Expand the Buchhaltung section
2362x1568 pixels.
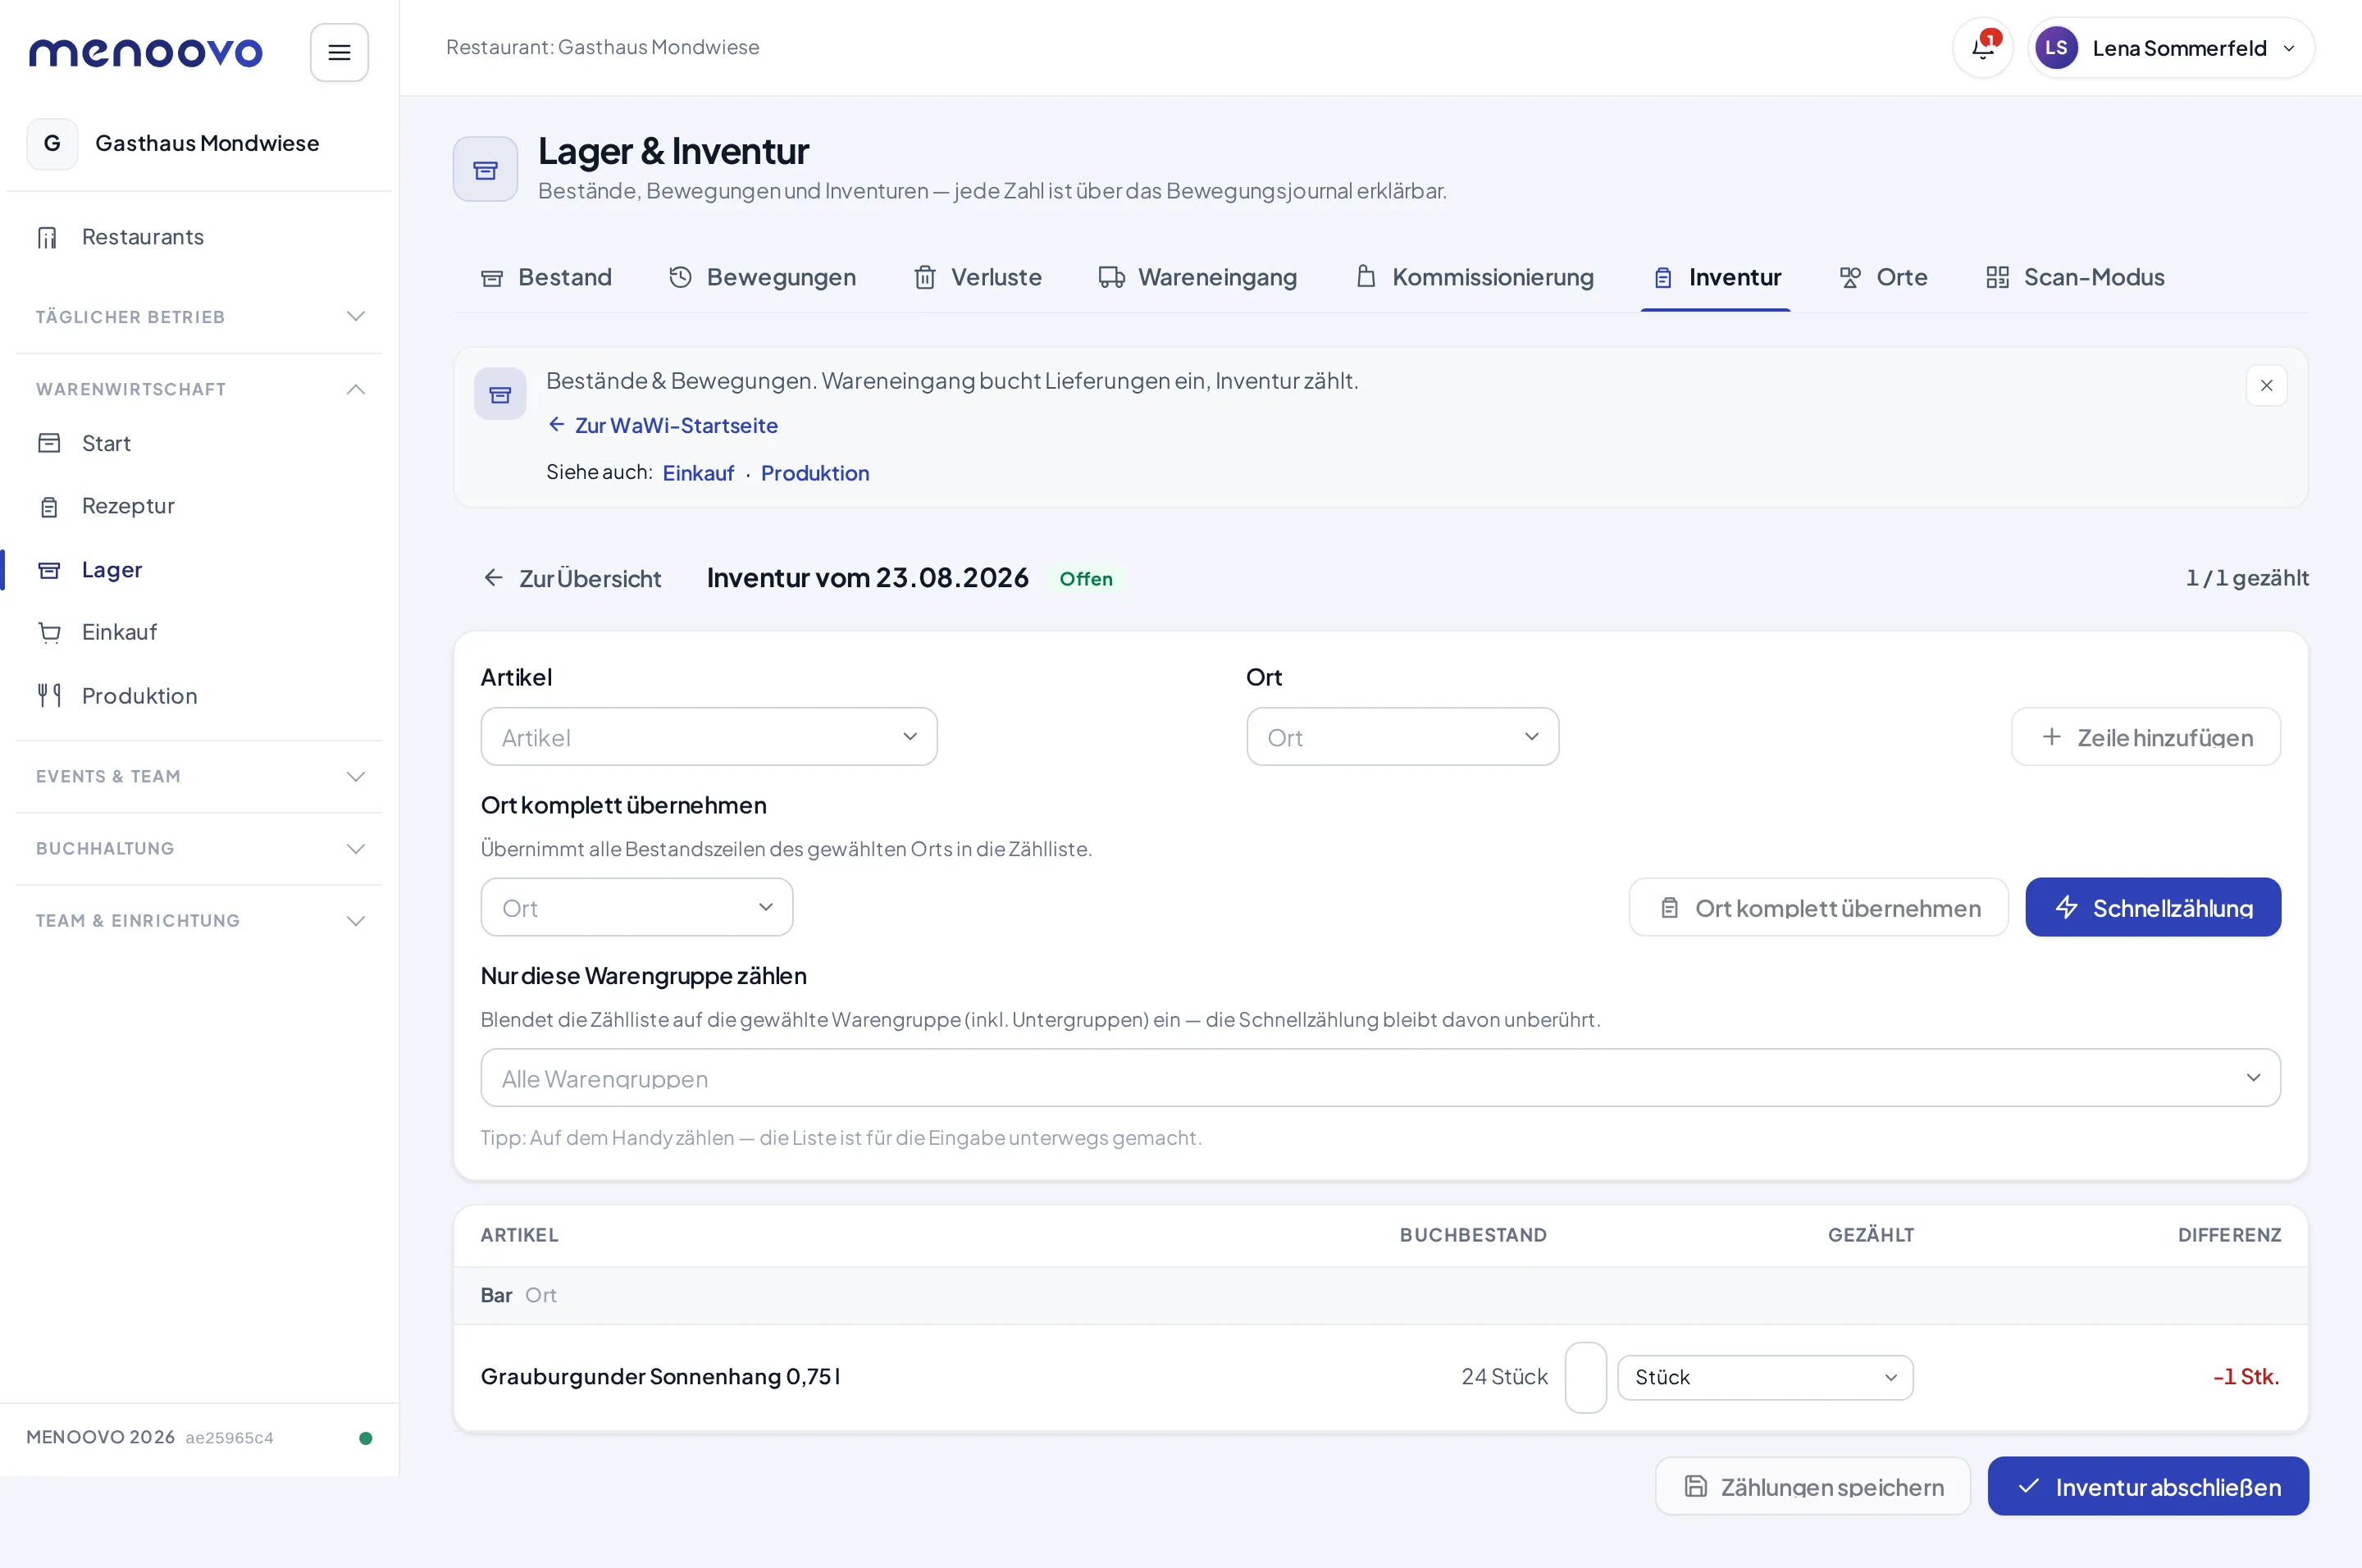tap(199, 848)
